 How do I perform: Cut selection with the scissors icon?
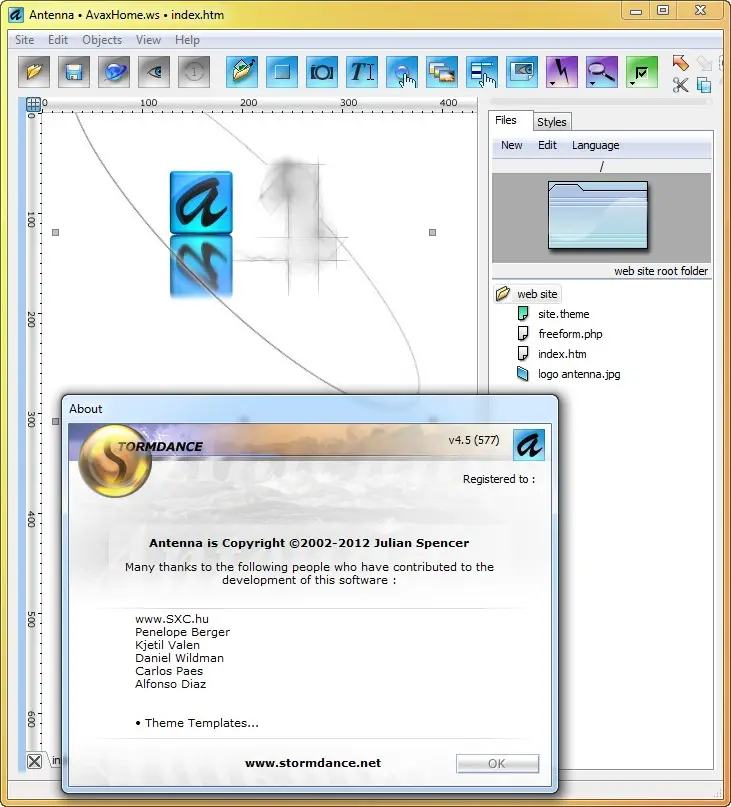(681, 85)
